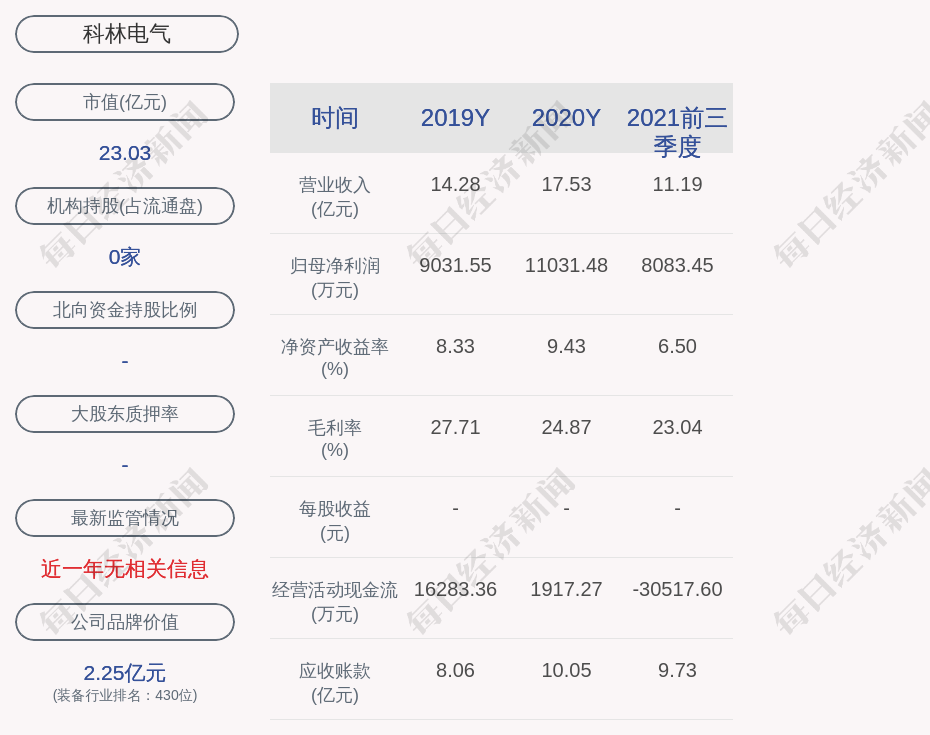Click the 应收账款 row label
The image size is (930, 735).
click(x=335, y=682)
